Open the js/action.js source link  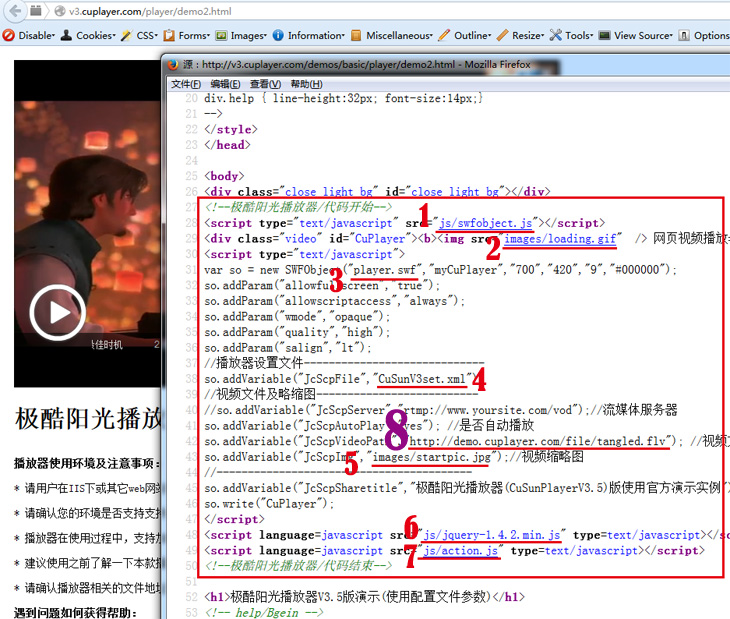point(461,551)
